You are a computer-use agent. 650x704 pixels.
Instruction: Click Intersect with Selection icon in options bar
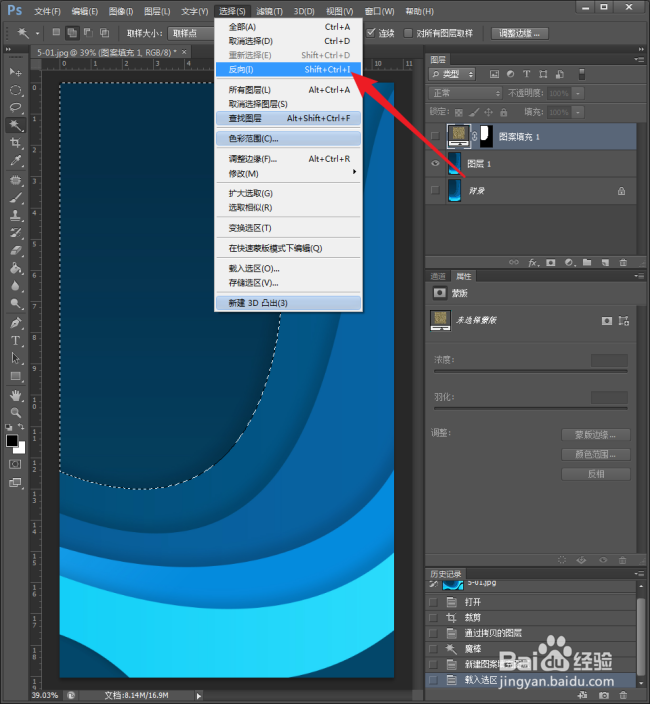tap(104, 33)
